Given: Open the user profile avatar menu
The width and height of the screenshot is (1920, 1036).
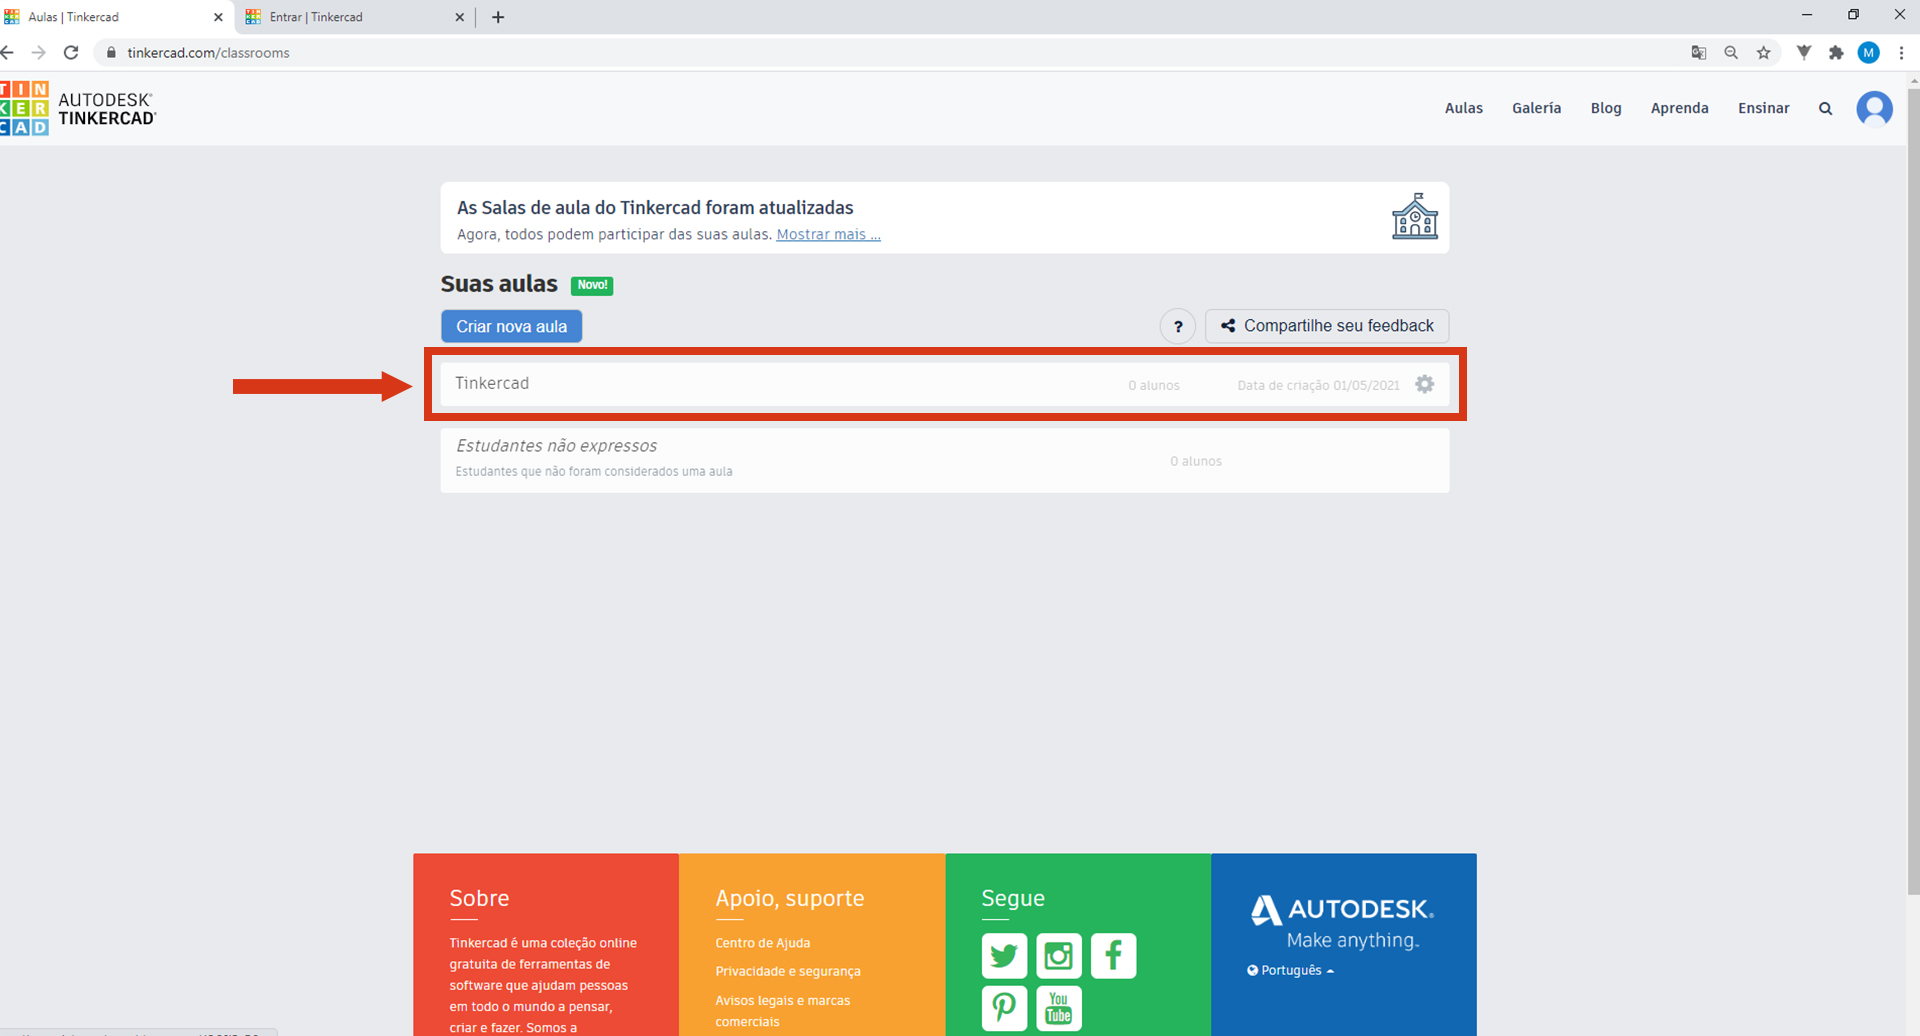Looking at the screenshot, I should [x=1874, y=108].
